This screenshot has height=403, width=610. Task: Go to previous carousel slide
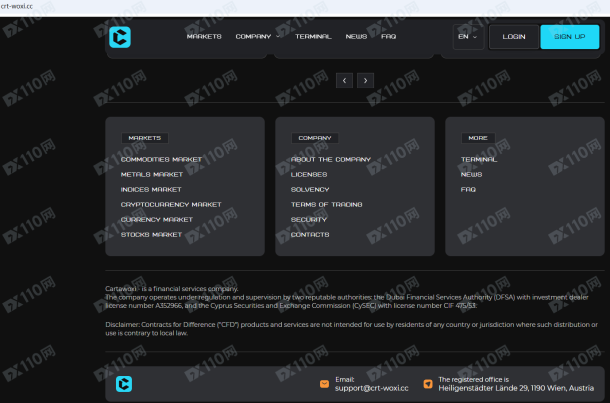(343, 79)
